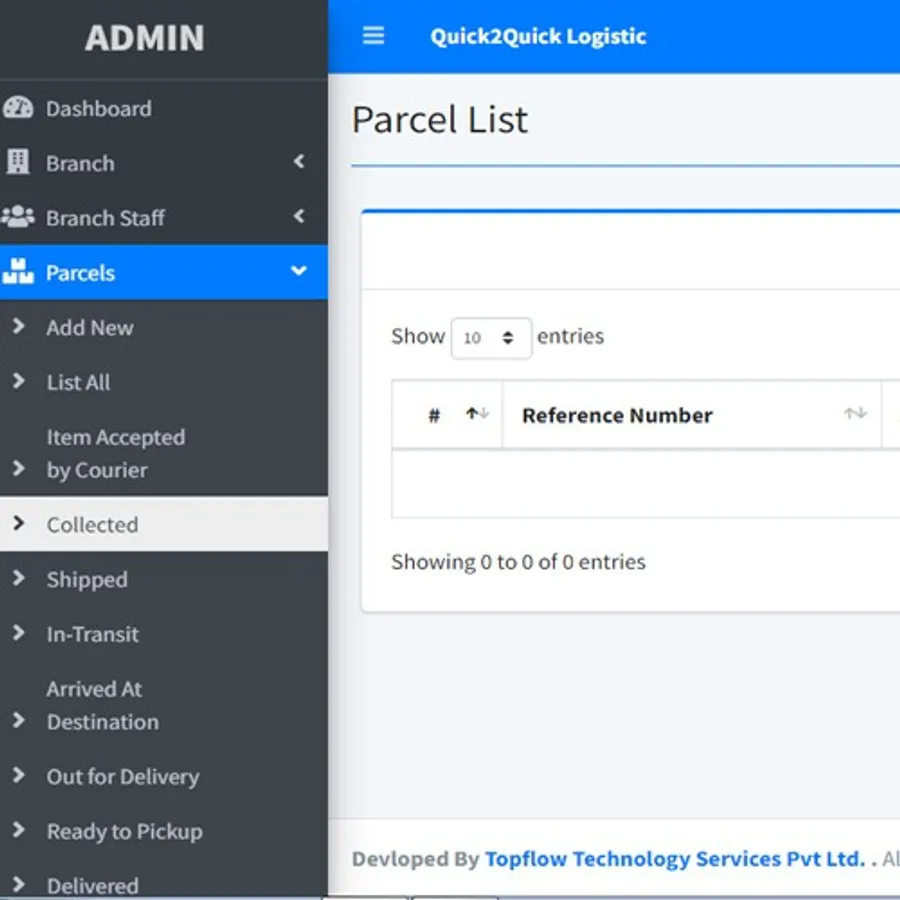This screenshot has width=900, height=900.
Task: Click the chevron beside Arrived At Destination
Action: click(18, 720)
